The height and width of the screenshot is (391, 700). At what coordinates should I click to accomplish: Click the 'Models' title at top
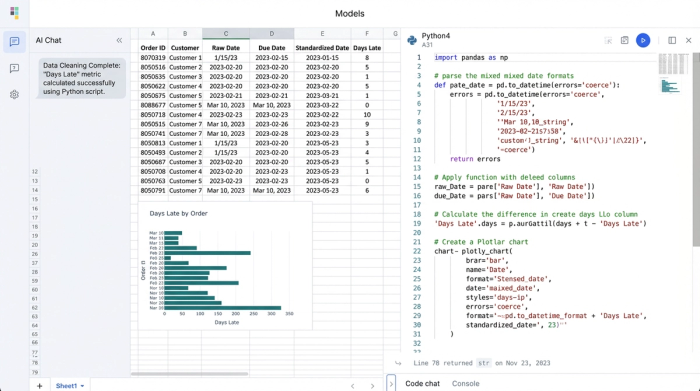tap(350, 14)
